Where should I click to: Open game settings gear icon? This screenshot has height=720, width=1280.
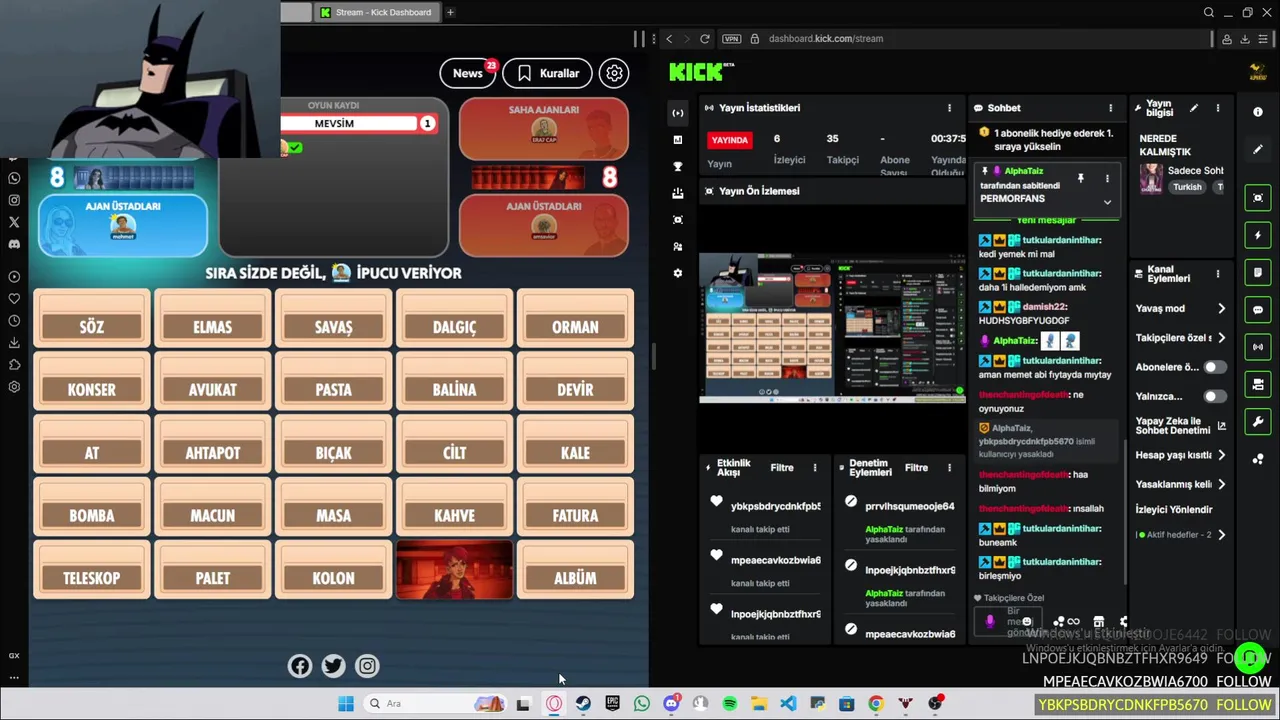point(614,73)
